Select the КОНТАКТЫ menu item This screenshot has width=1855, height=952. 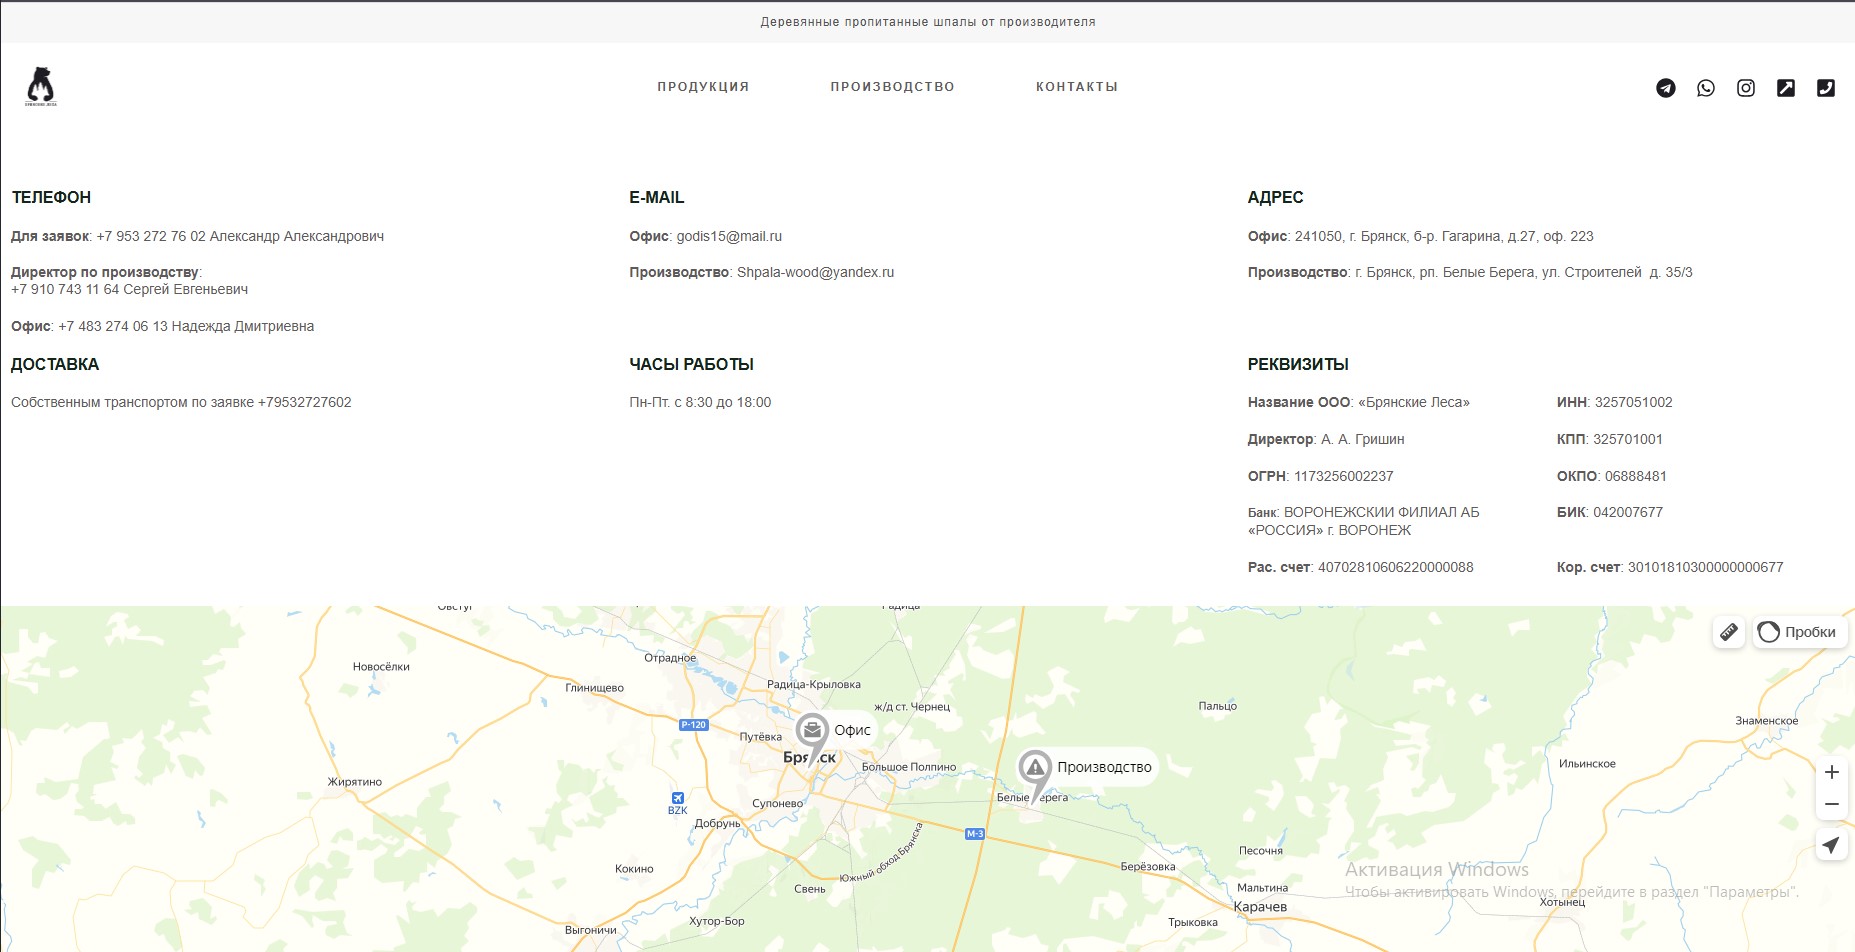point(1077,86)
